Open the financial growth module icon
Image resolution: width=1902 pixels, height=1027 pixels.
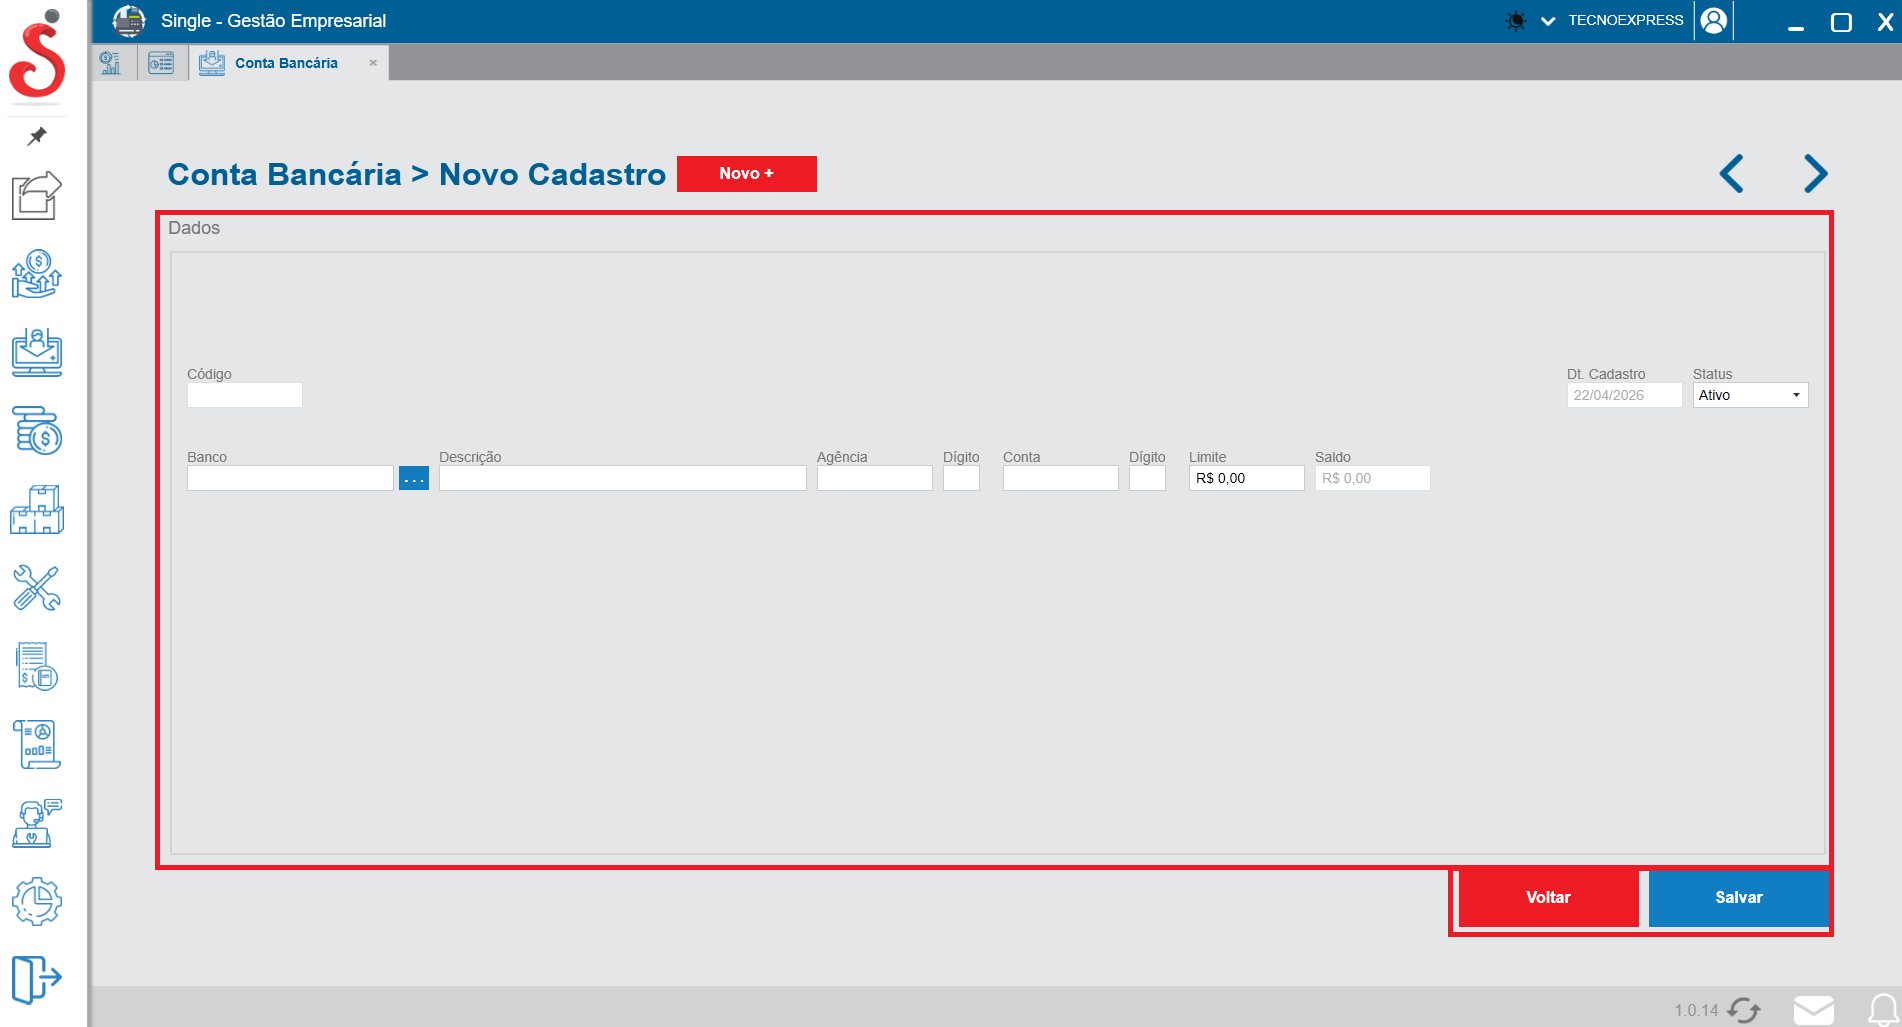coord(37,274)
